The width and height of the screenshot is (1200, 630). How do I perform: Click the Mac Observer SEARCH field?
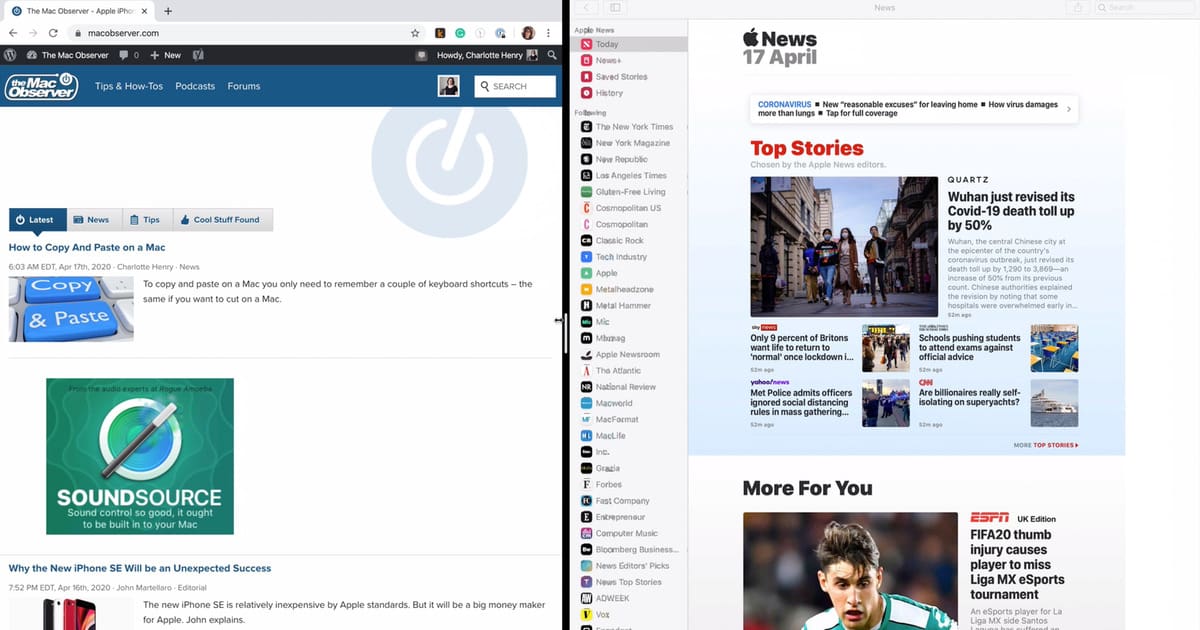(x=515, y=86)
